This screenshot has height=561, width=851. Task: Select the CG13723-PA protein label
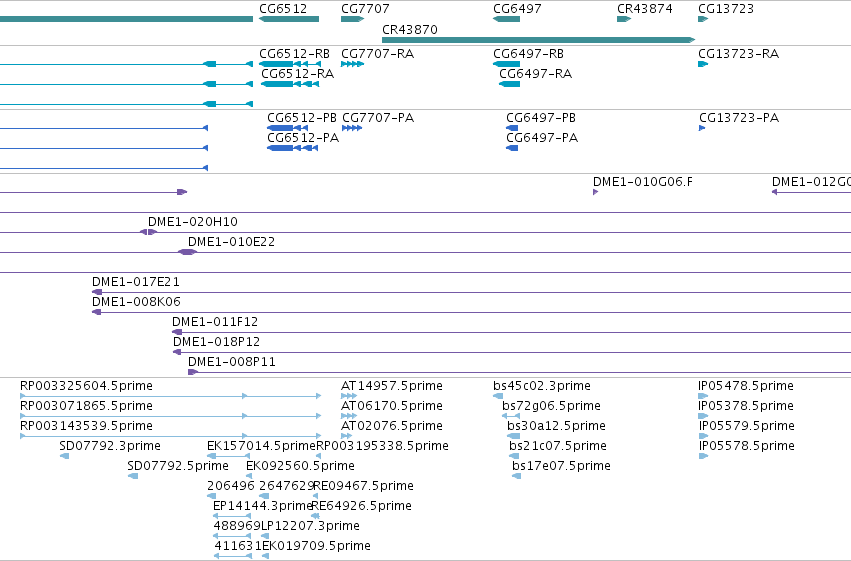pos(739,118)
